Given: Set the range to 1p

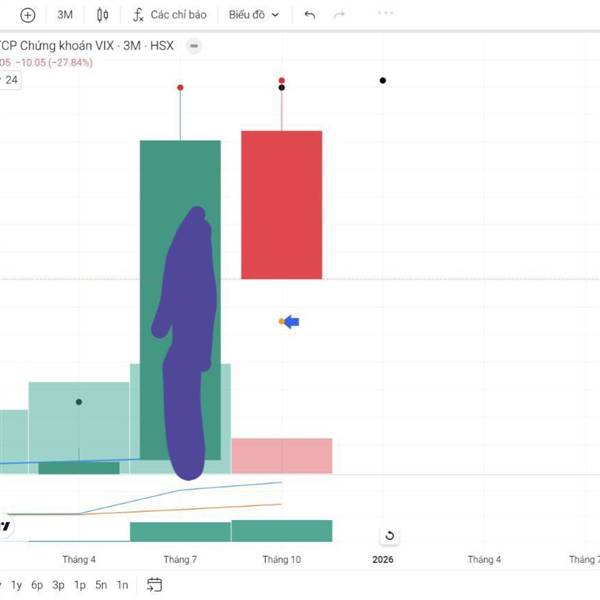Looking at the screenshot, I should (80, 585).
